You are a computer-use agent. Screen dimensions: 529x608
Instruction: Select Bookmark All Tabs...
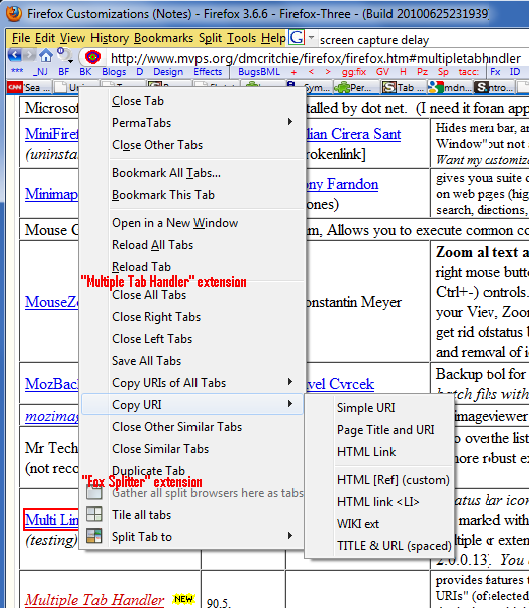coord(192,173)
